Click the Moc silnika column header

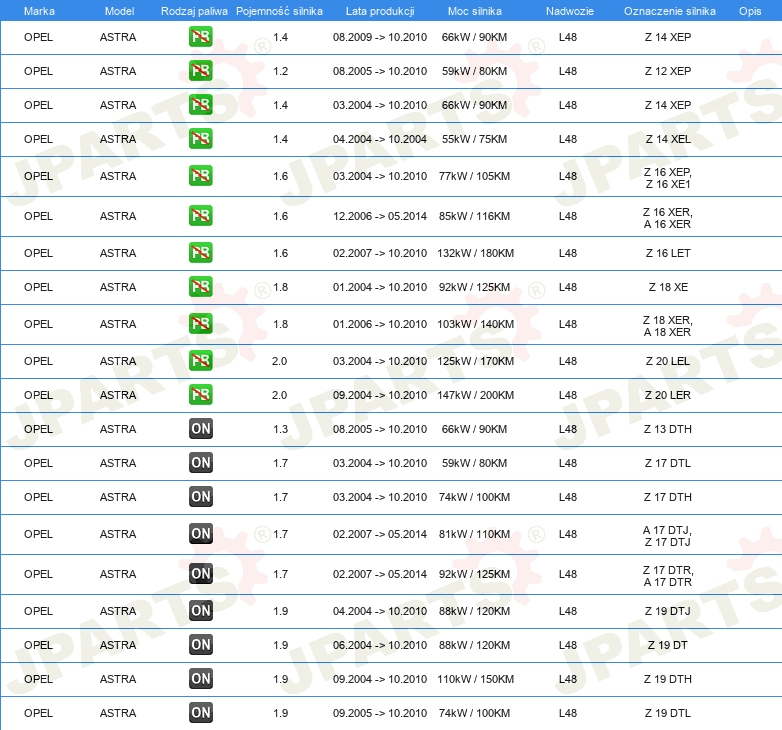[475, 10]
